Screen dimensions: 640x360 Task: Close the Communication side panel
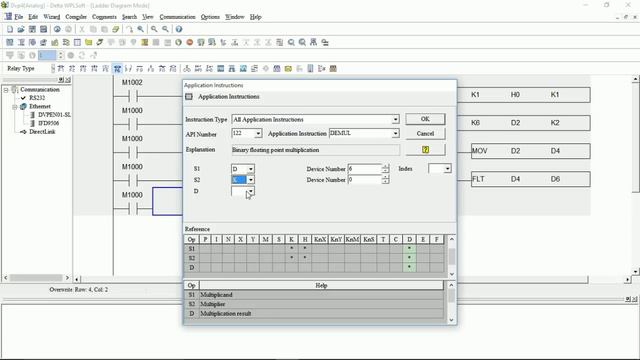point(68,80)
